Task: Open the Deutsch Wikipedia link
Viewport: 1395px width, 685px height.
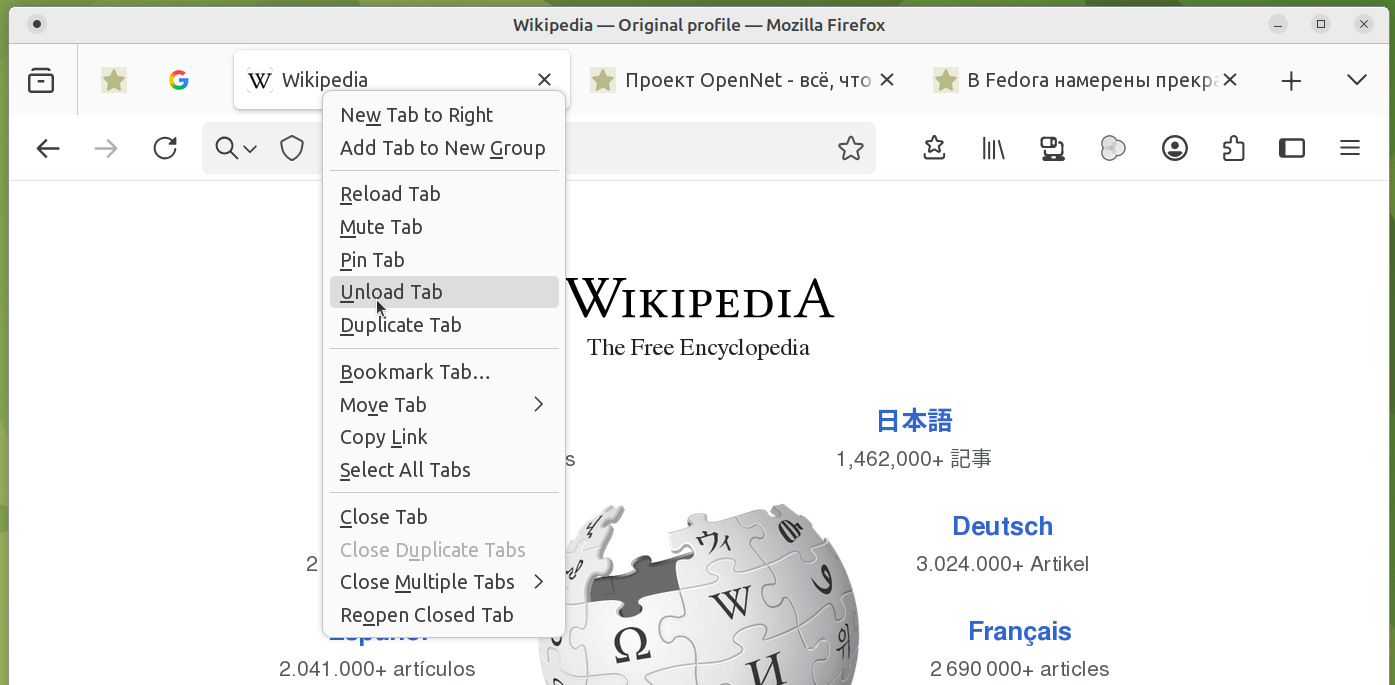Action: click(x=1002, y=526)
